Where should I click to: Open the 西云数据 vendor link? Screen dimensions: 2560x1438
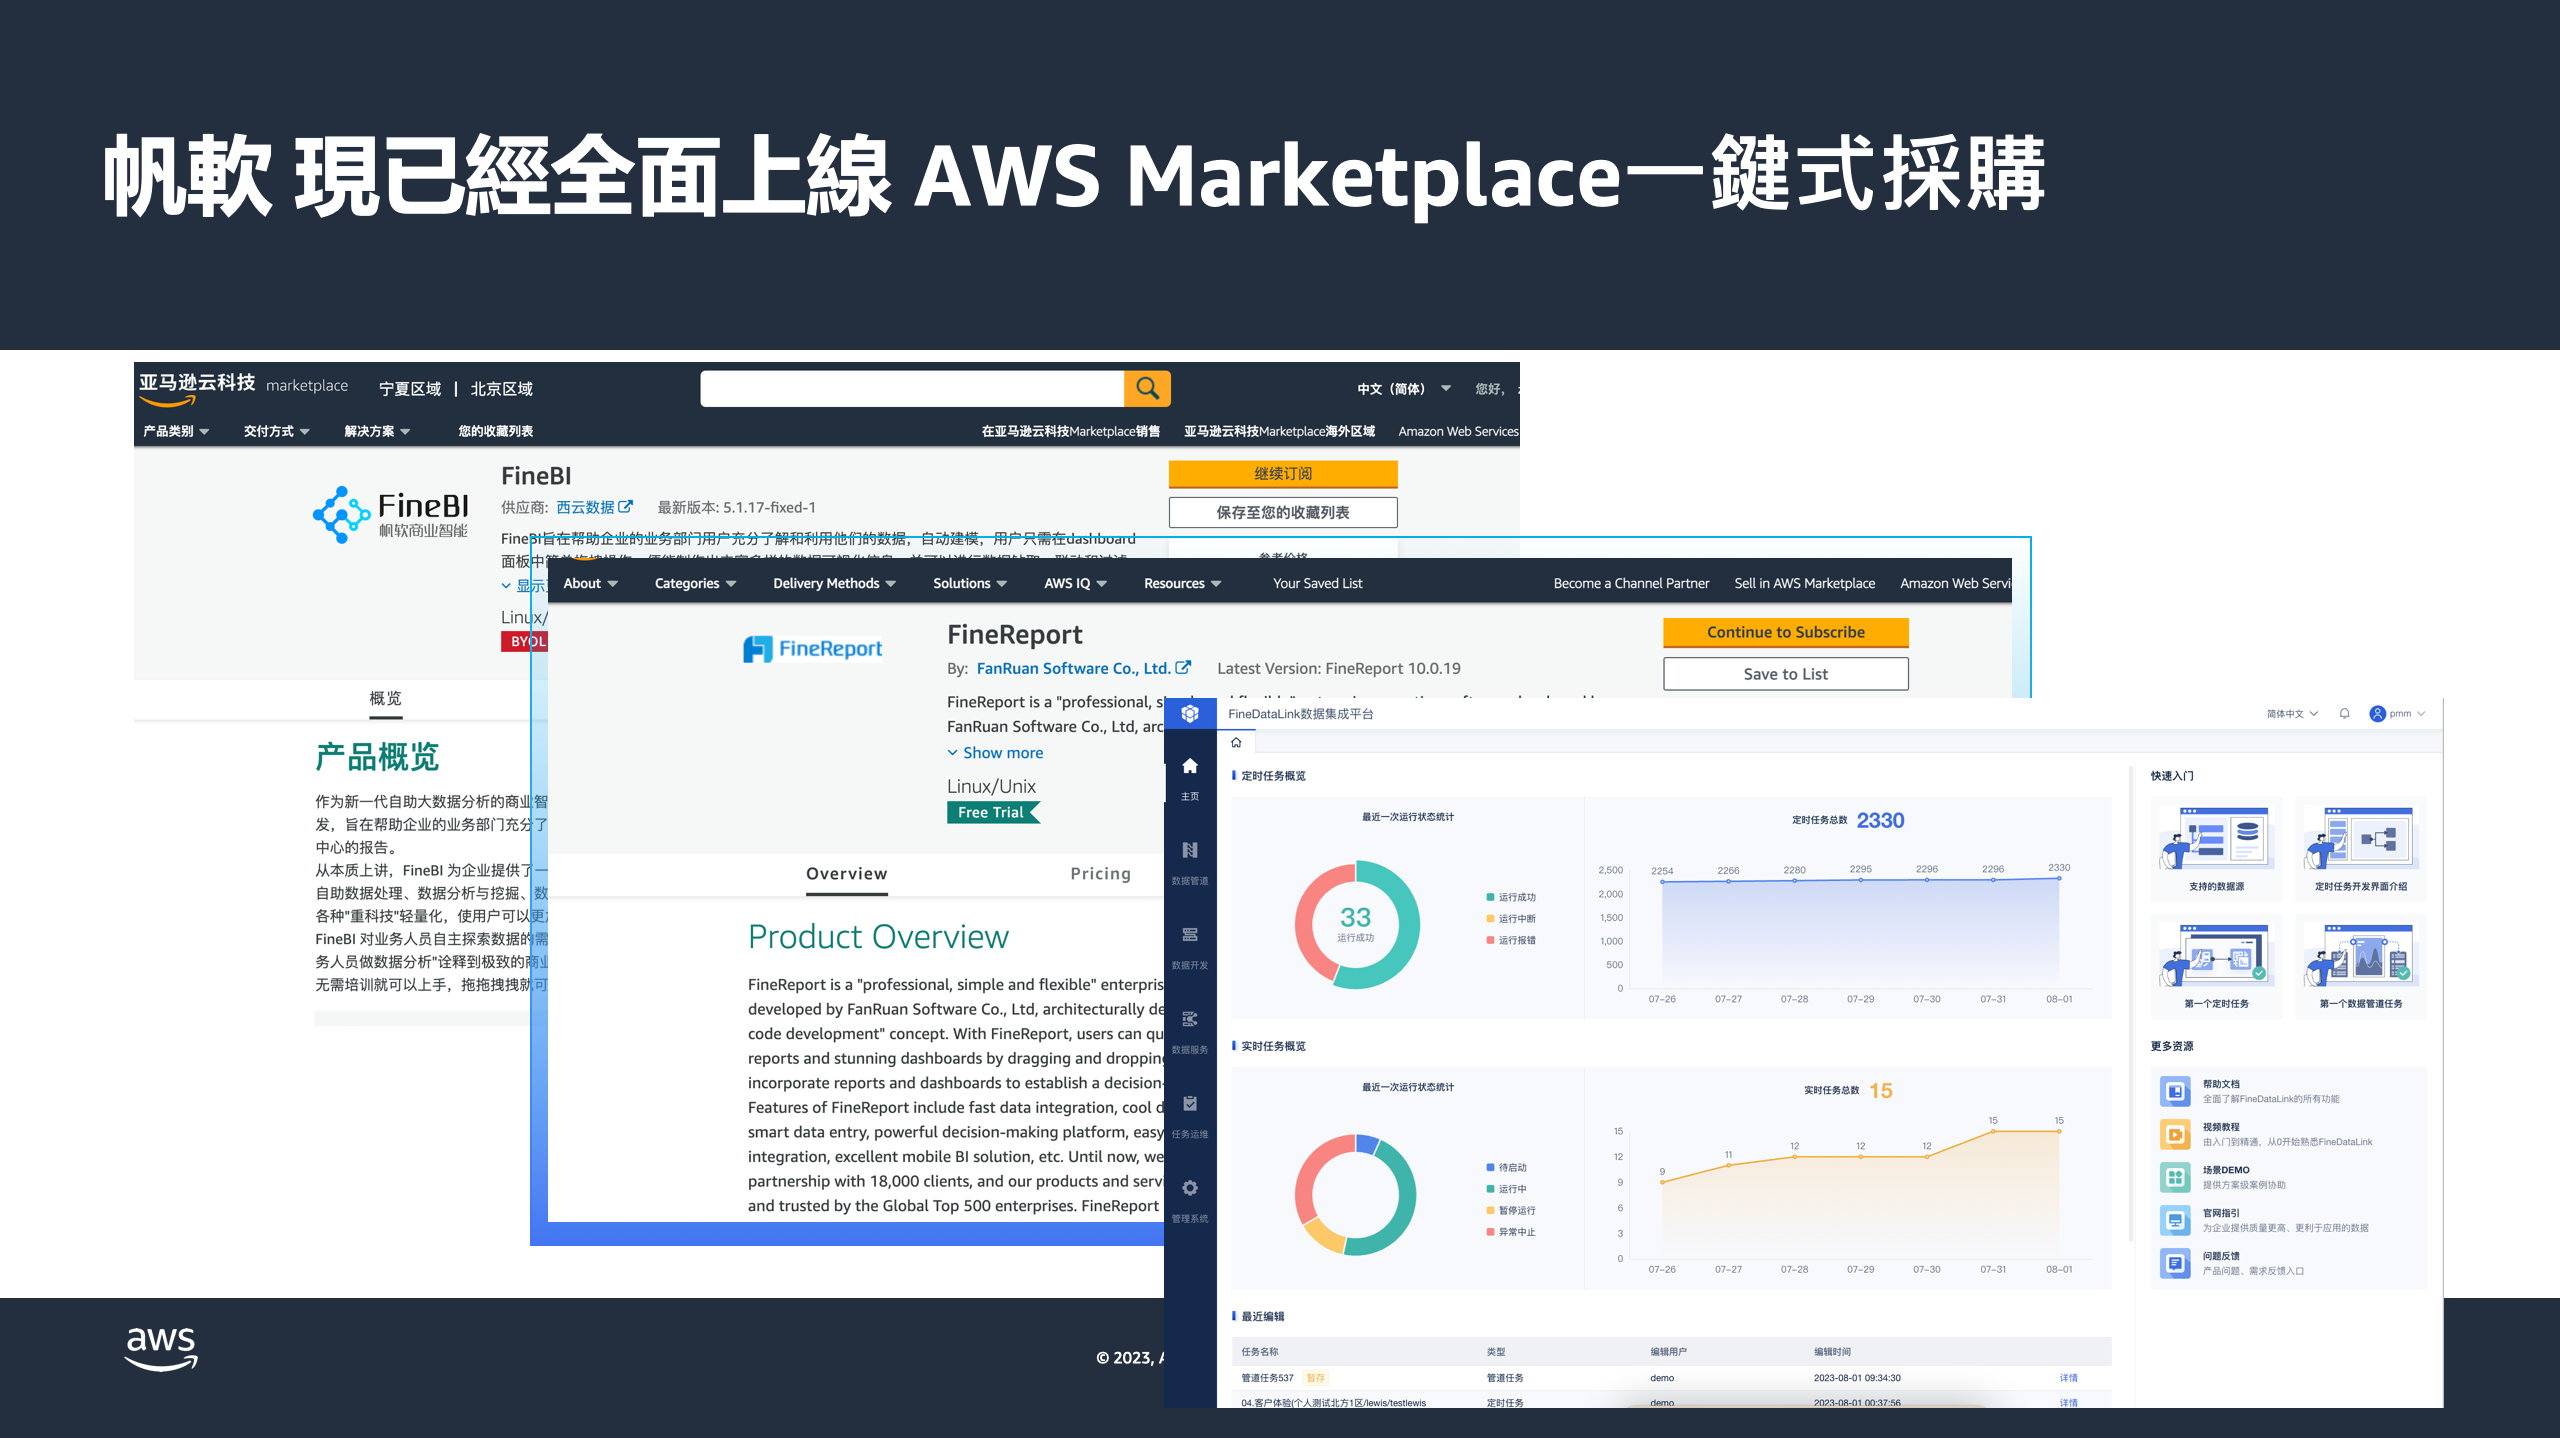click(x=585, y=507)
